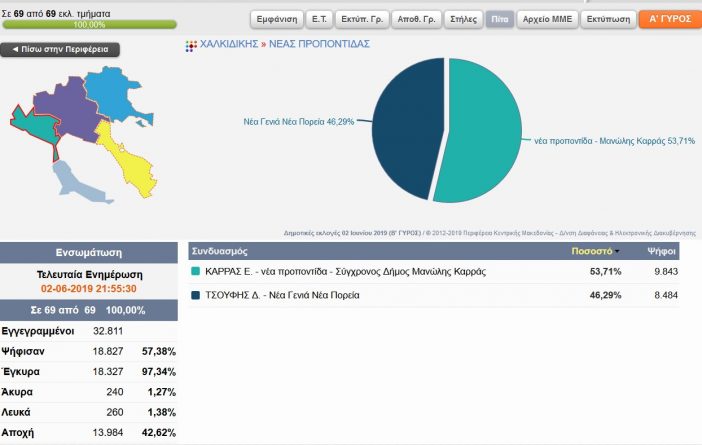The image size is (702, 445).
Task: Sort by the Ποσοστό column header
Action: [x=592, y=251]
